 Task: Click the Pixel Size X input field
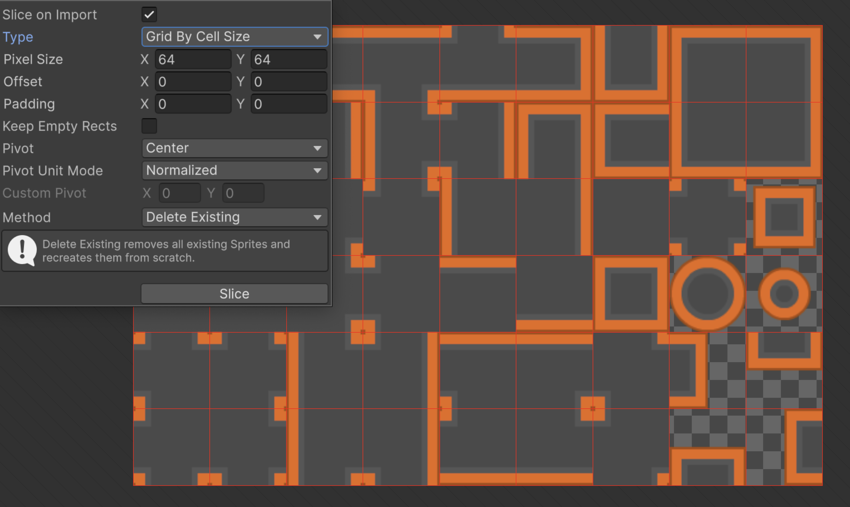192,60
